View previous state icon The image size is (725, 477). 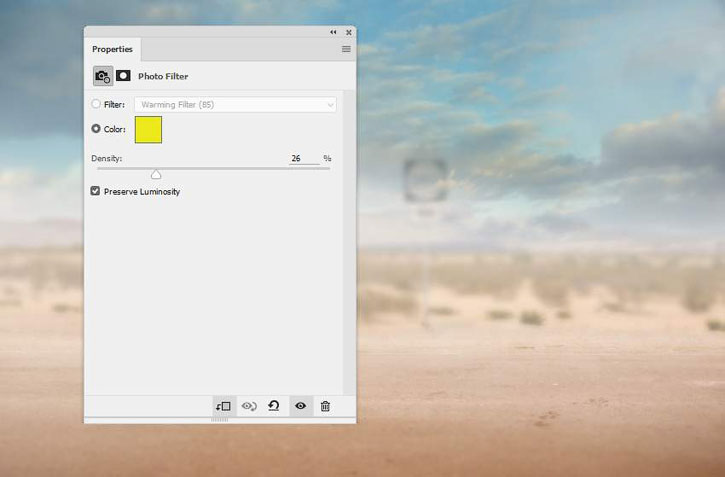pyautogui.click(x=249, y=406)
